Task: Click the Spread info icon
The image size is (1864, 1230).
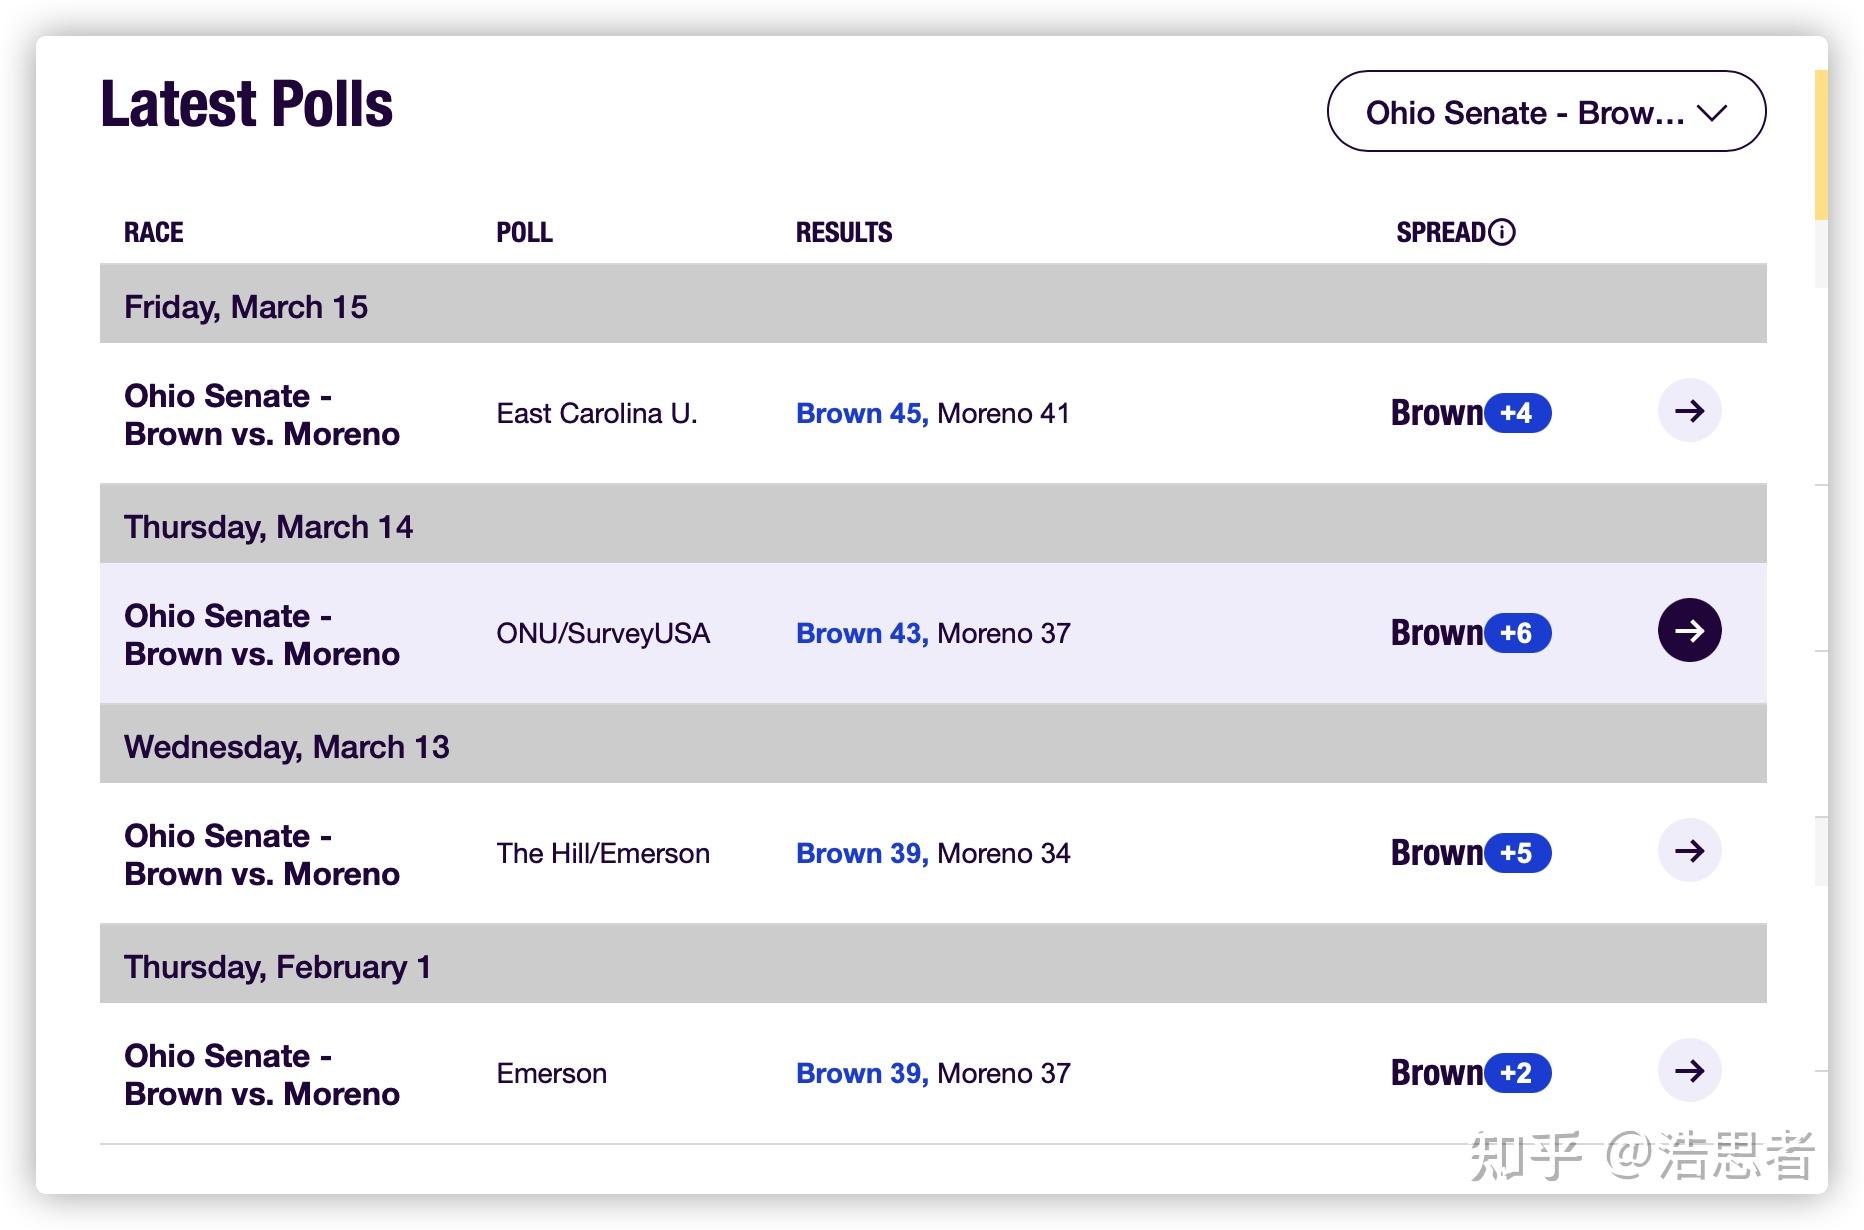Action: pyautogui.click(x=1501, y=232)
